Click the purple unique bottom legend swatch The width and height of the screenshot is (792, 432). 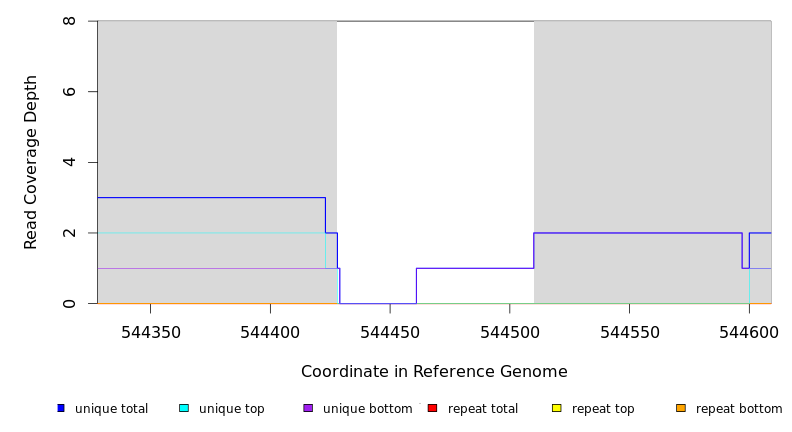(x=308, y=408)
